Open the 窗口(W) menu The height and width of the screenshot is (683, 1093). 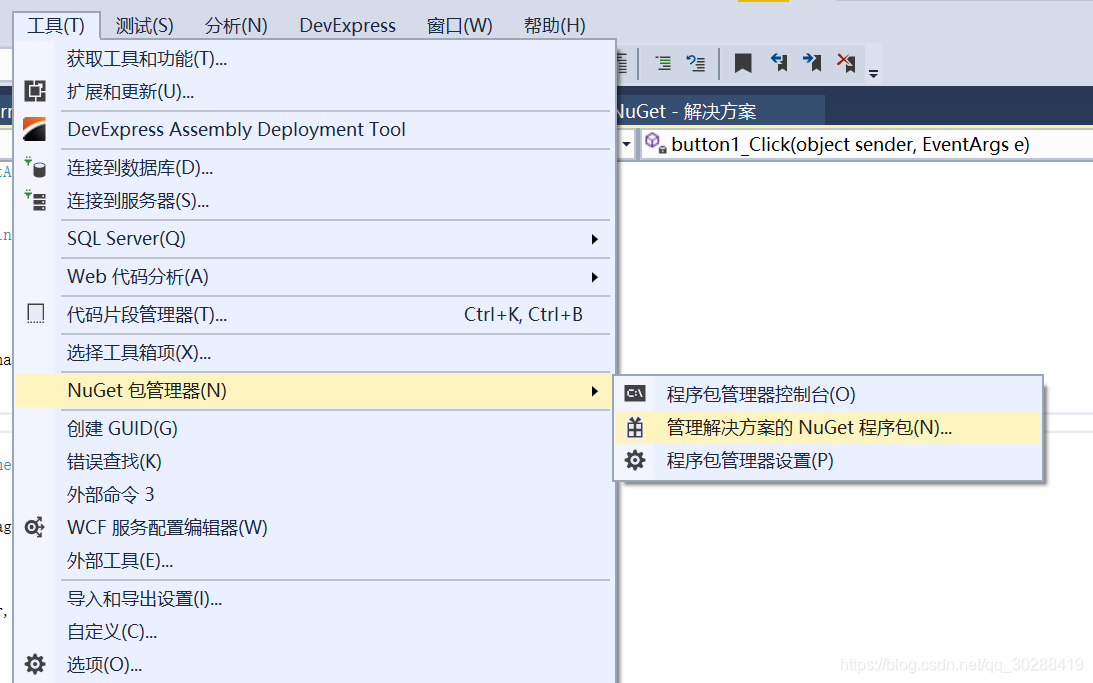[x=459, y=26]
